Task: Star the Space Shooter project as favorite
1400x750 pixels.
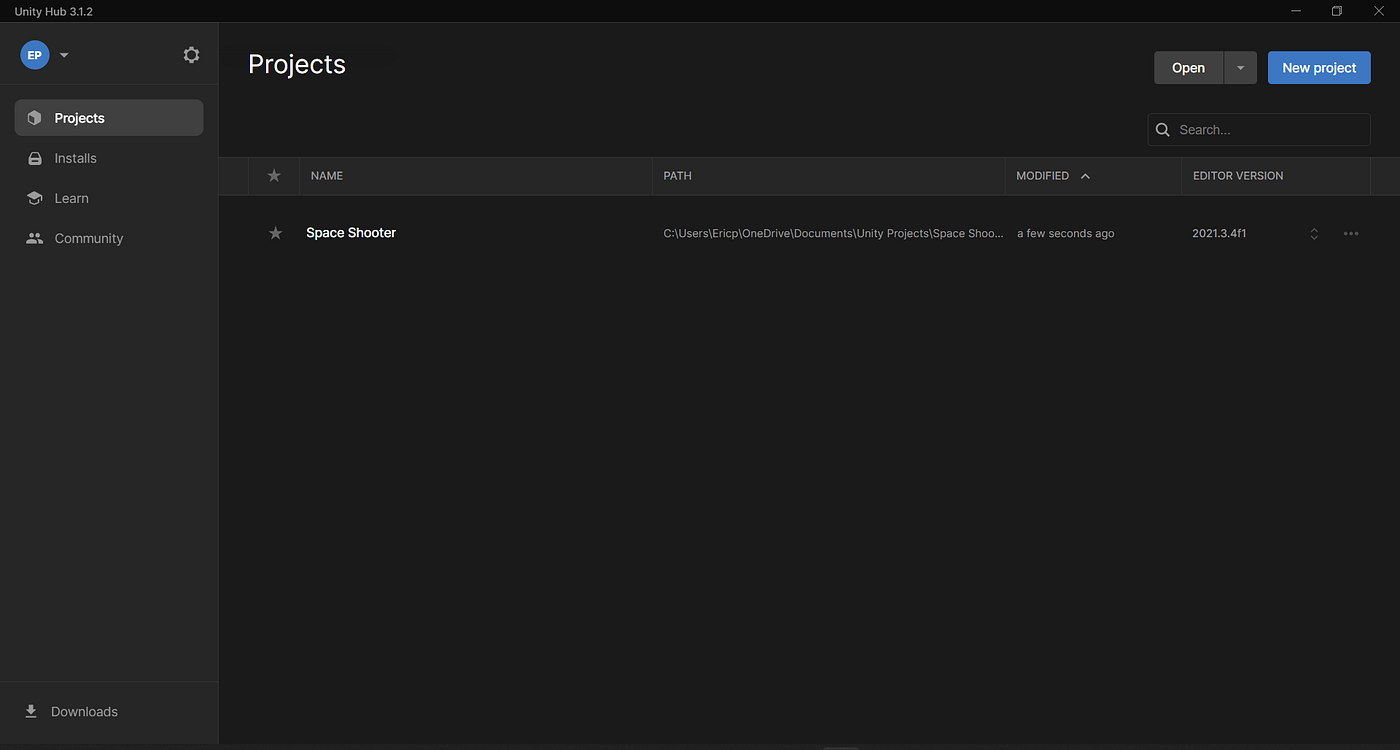Action: pos(275,233)
